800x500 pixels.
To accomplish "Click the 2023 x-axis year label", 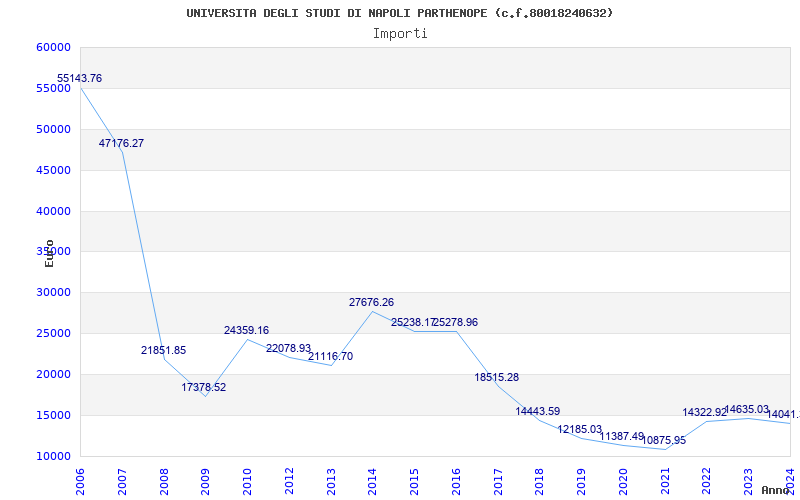I will [x=748, y=482].
